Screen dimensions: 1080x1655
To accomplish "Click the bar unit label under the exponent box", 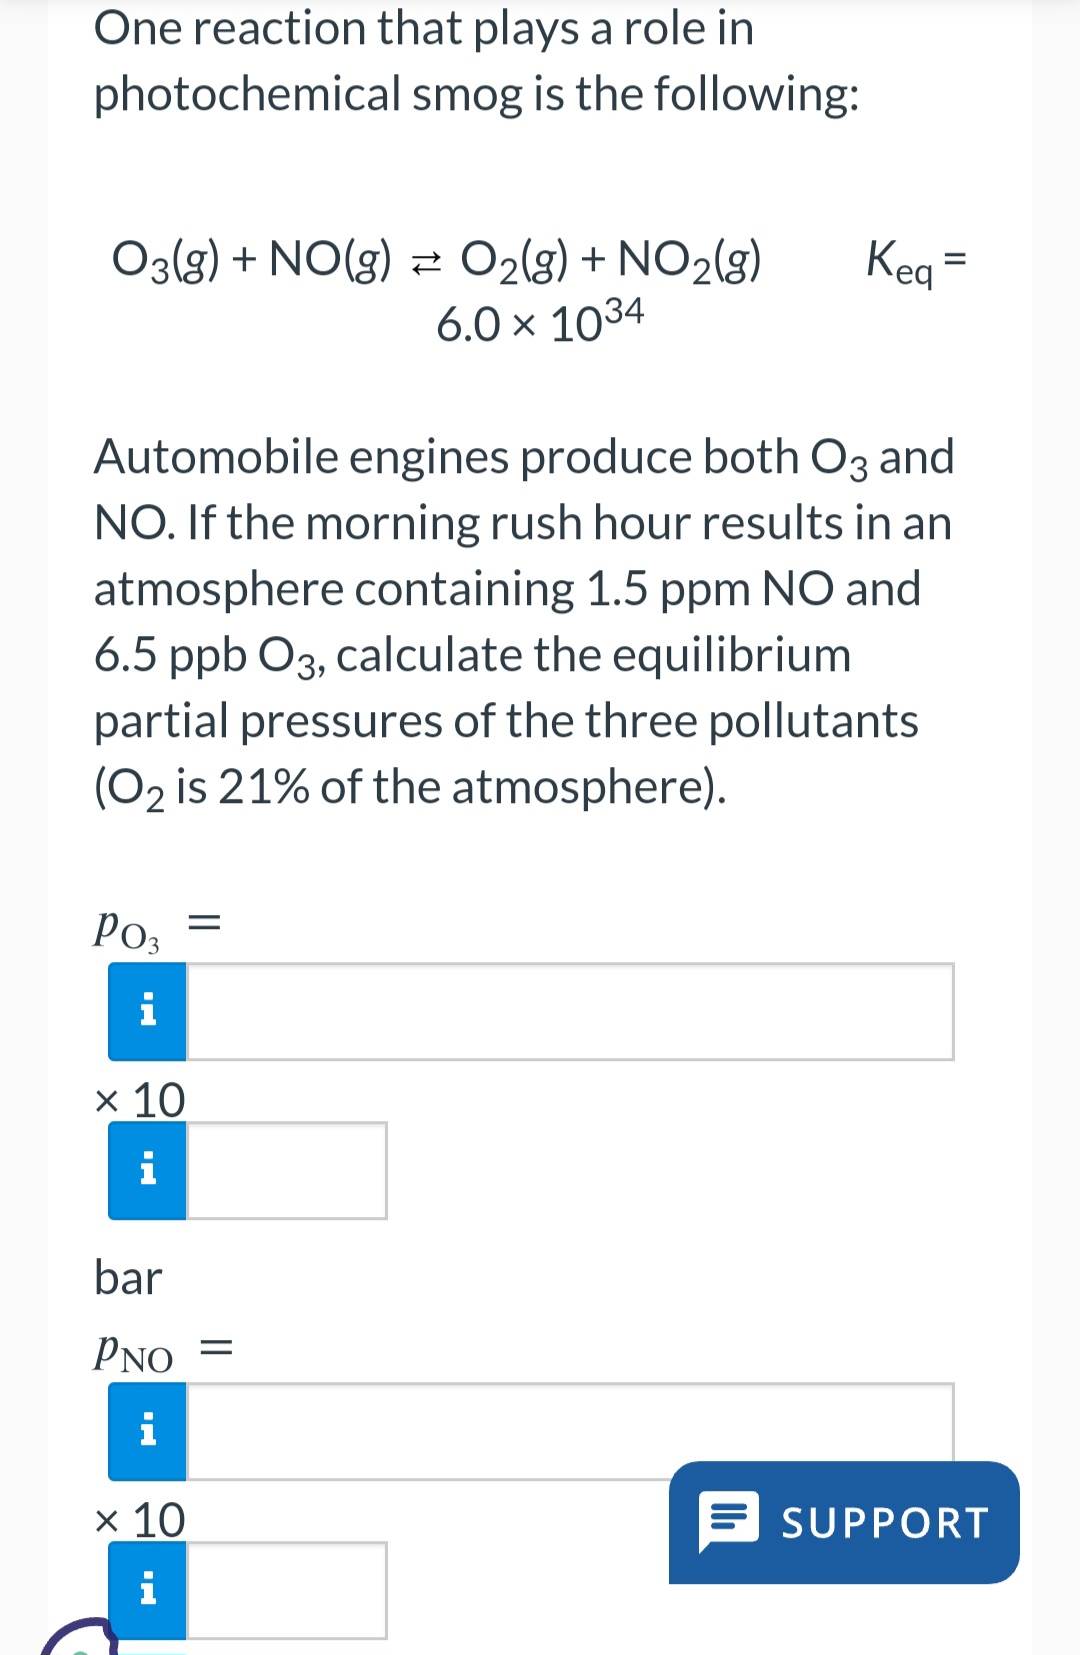I will pyautogui.click(x=126, y=1277).
